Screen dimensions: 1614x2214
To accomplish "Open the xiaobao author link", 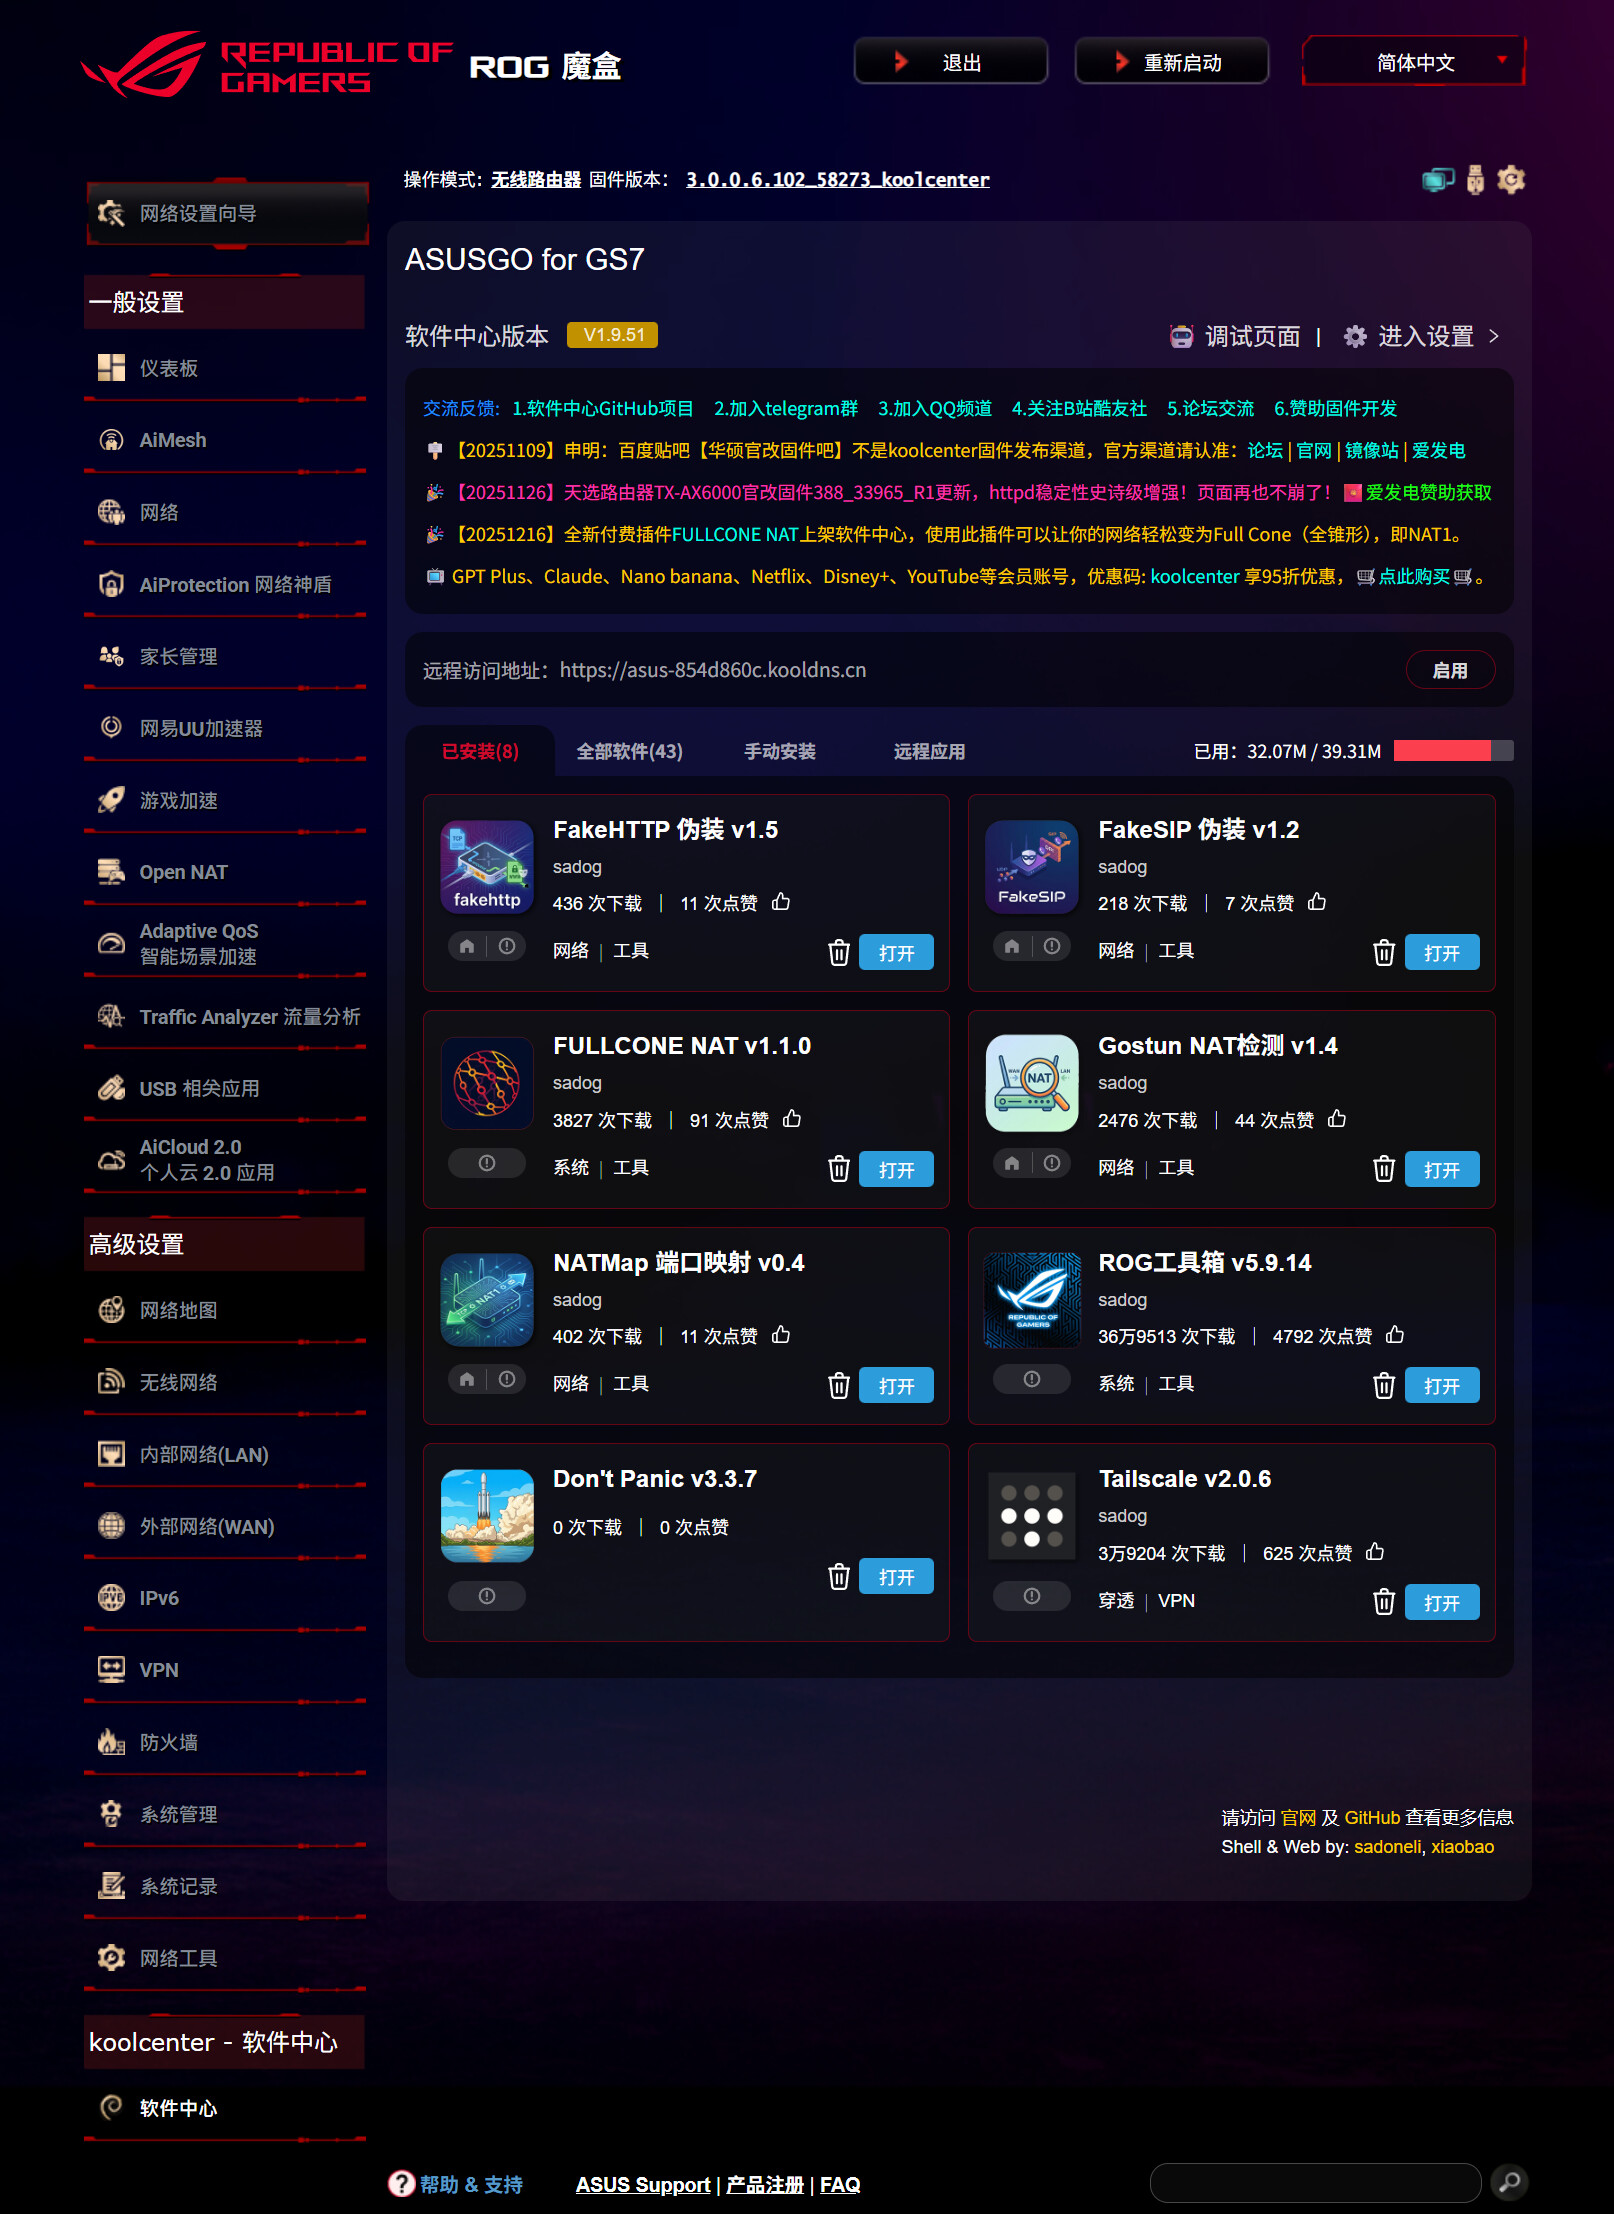I will coord(1462,1847).
